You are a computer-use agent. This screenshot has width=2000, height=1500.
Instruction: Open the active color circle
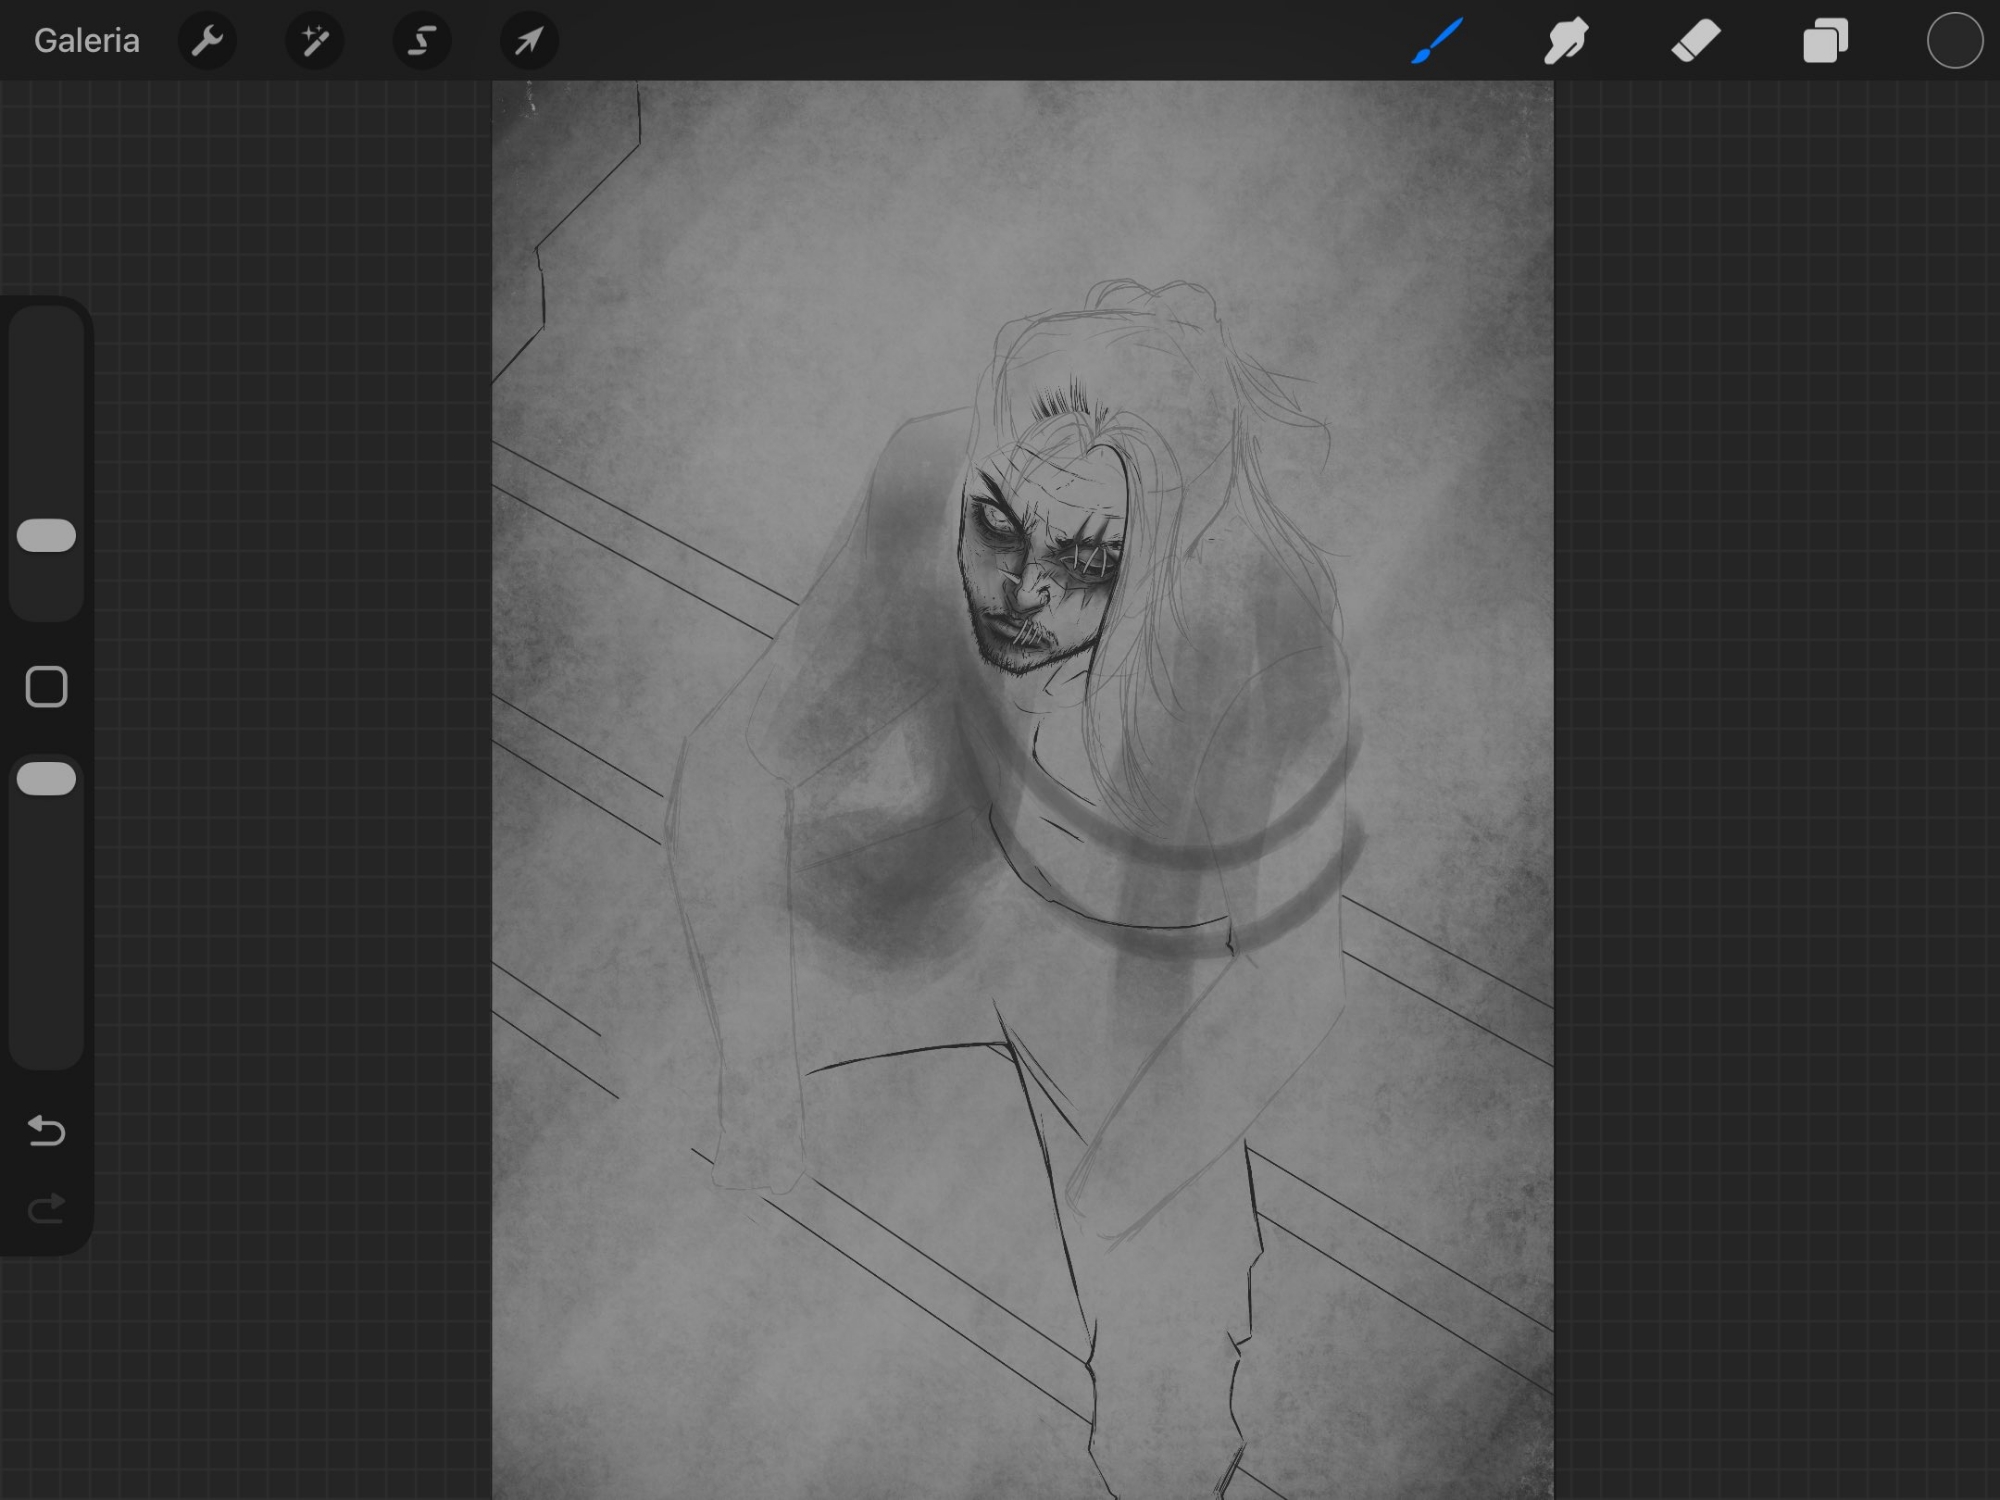(1954, 41)
